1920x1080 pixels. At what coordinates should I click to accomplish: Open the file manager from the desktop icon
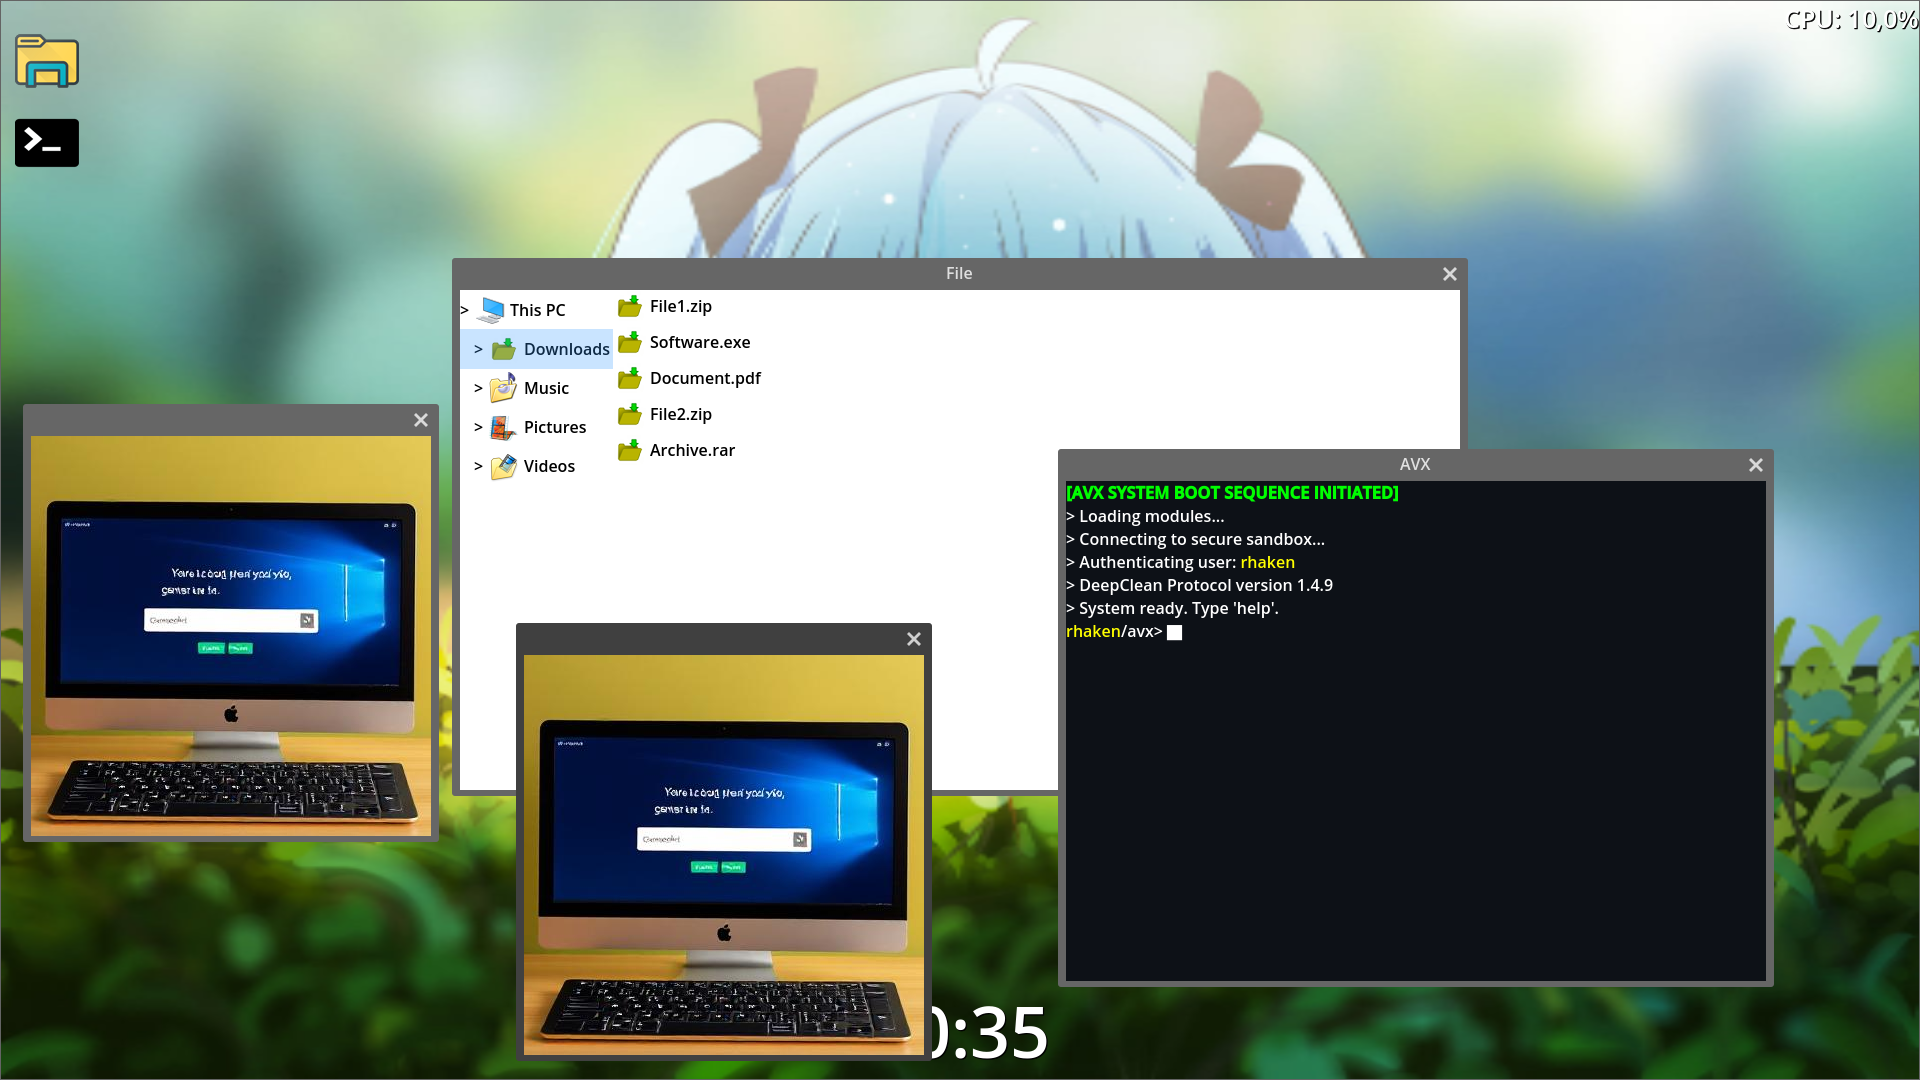46,61
